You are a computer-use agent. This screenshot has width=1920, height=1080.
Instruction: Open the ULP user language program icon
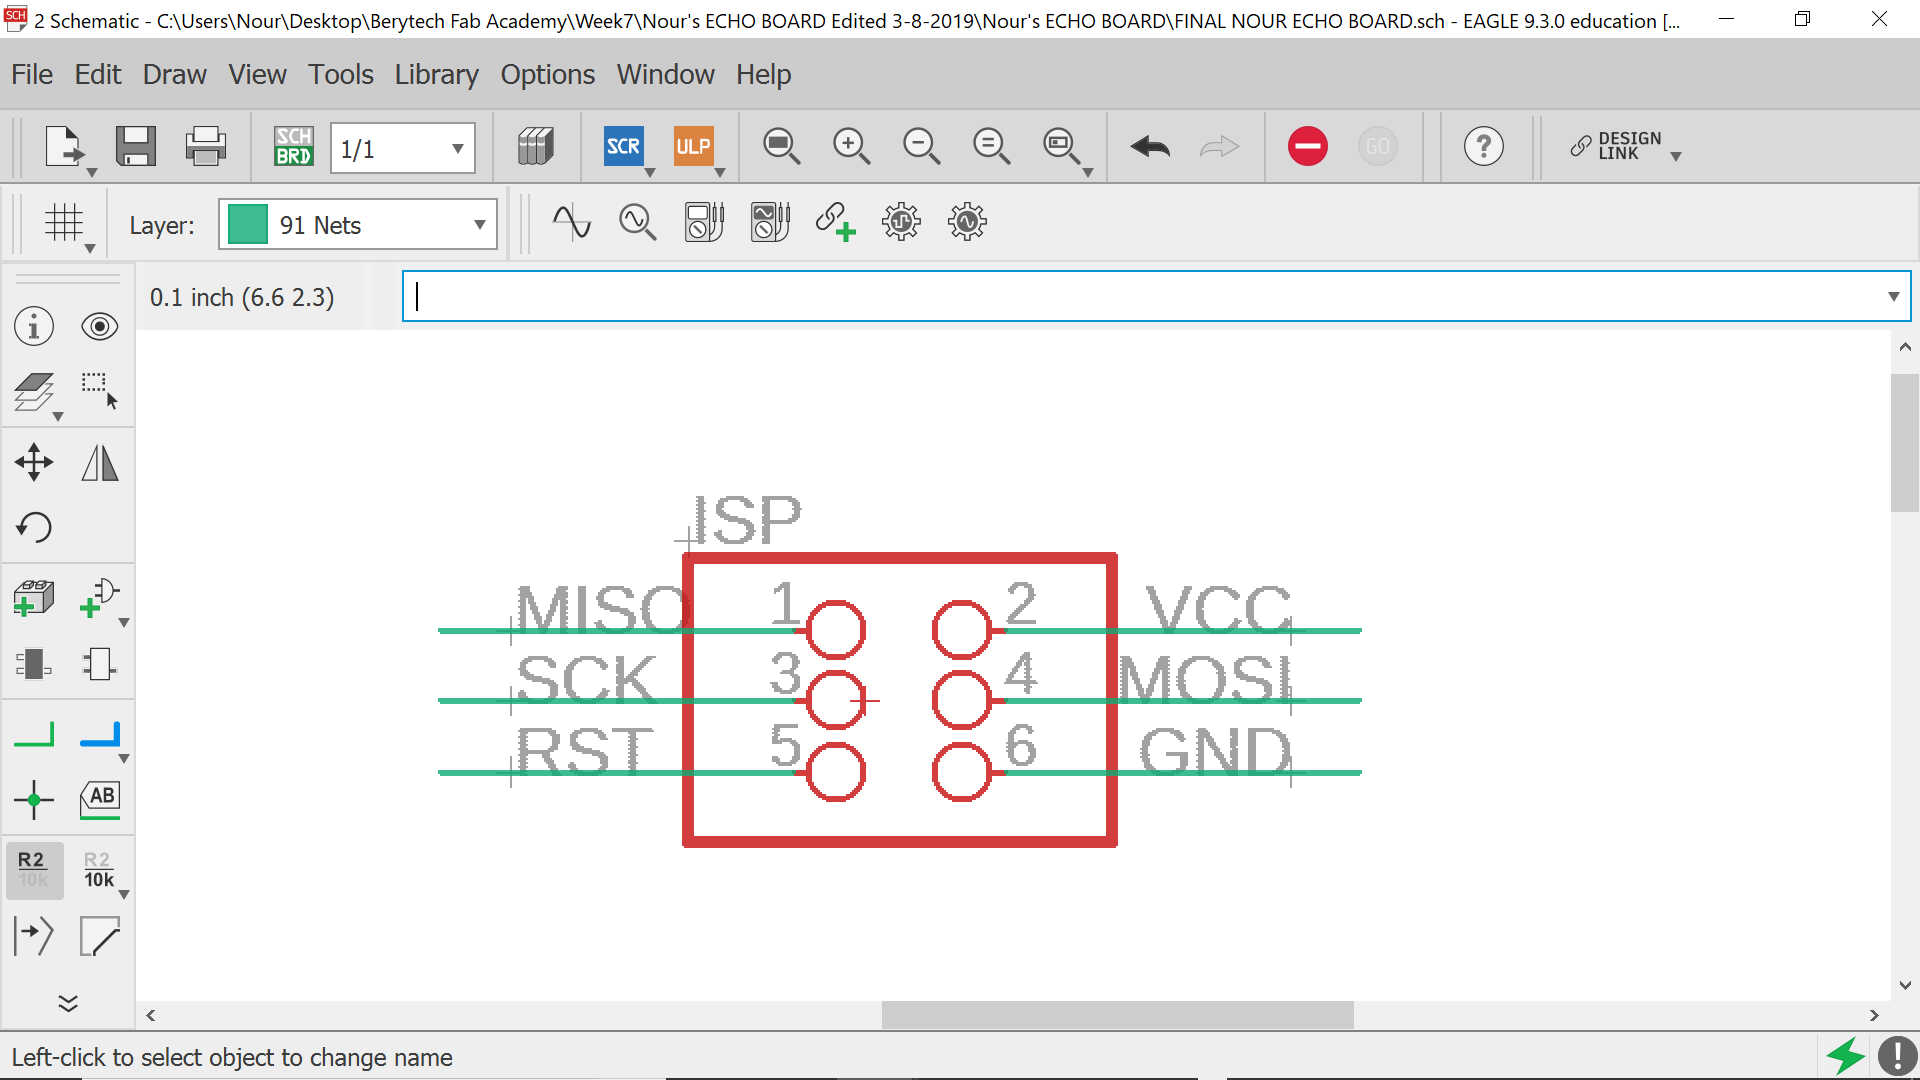point(693,147)
